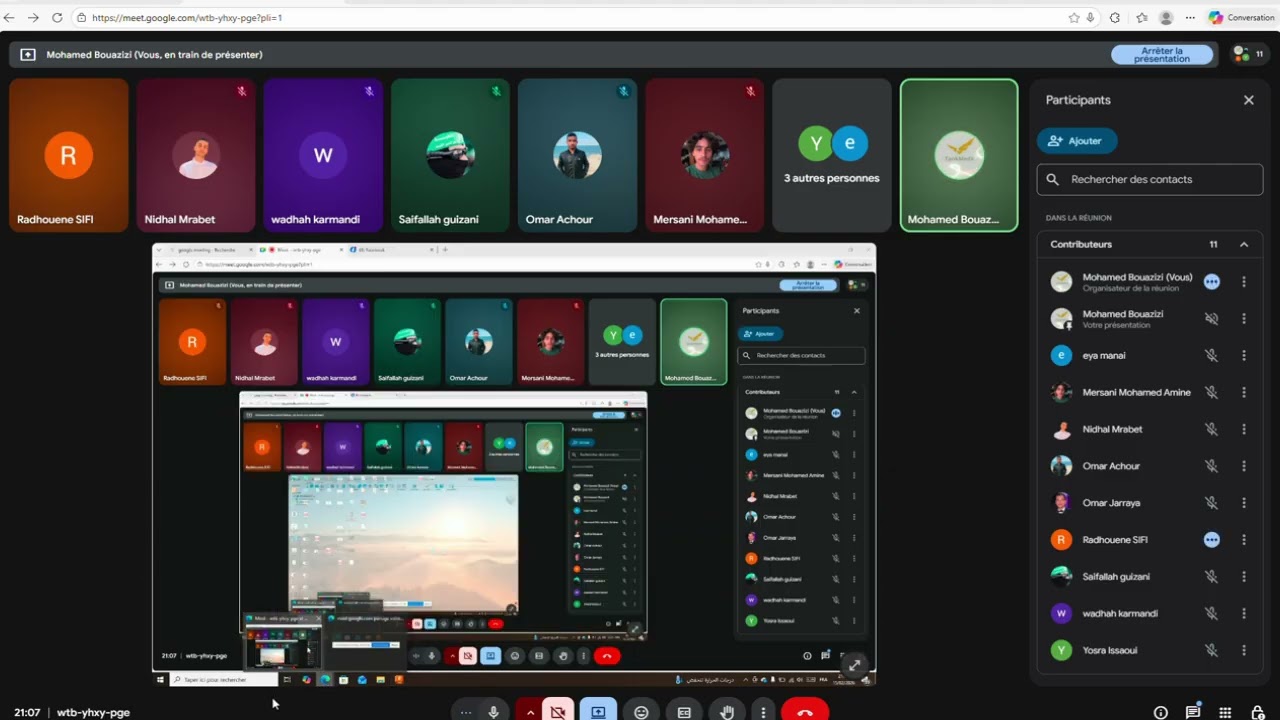Go back with browser back arrow
The width and height of the screenshot is (1280, 720).
pyautogui.click(x=10, y=18)
